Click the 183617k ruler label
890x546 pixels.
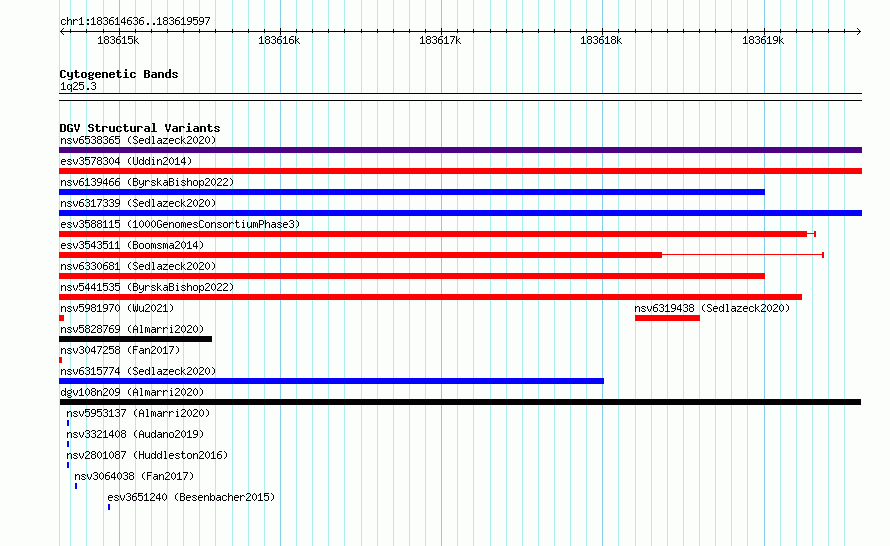[440, 40]
